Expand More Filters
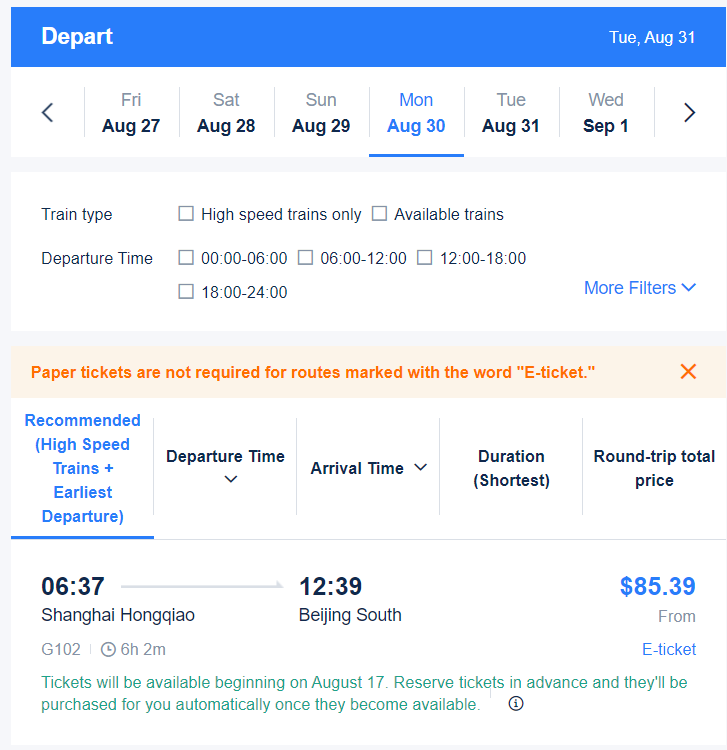Screen dimensions: 727x750 click(x=640, y=288)
